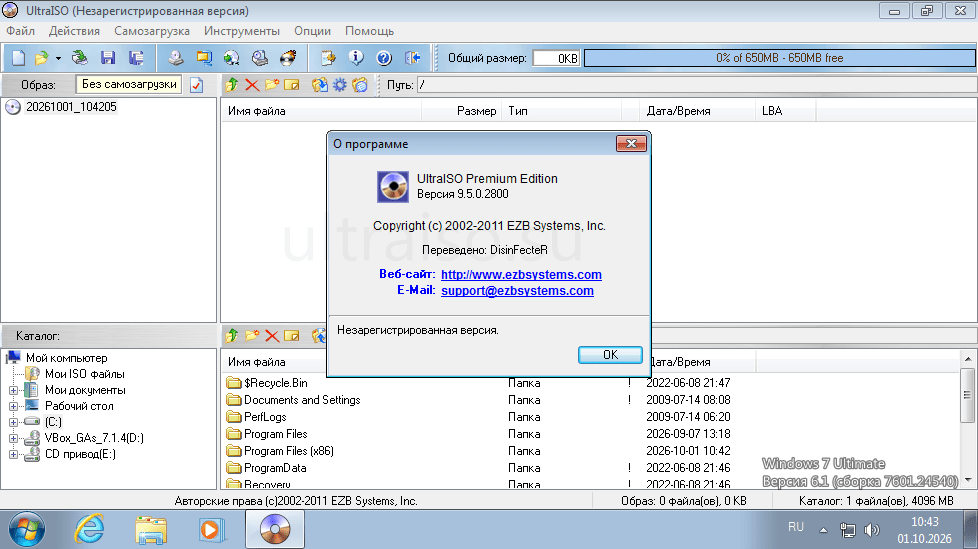Screen dimensions: 978x549
Task: Open the Windows Start button
Action: click(x=26, y=530)
